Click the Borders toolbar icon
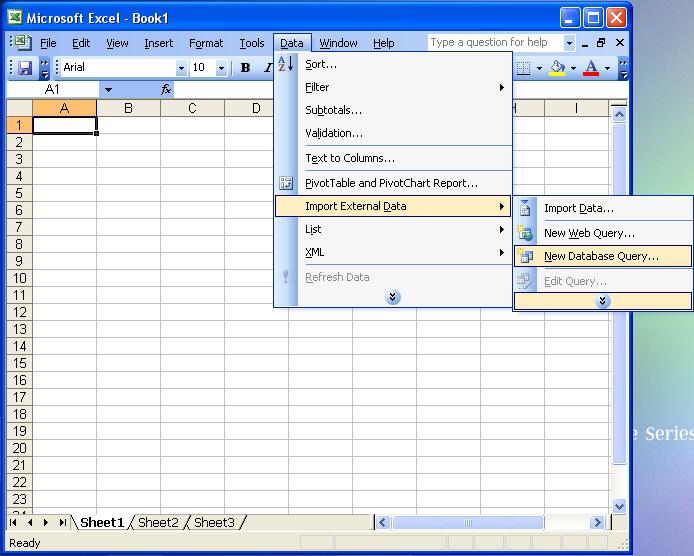694x556 pixels. [x=524, y=68]
